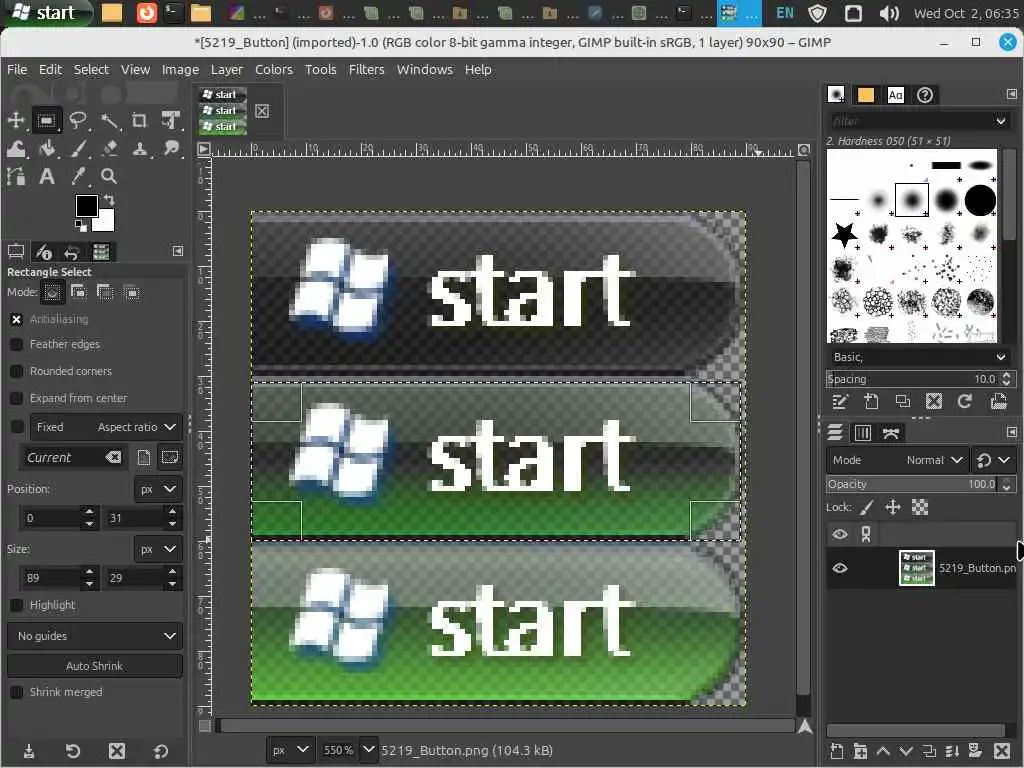Select the Clone stamp tool
1024x768 pixels.
[140, 149]
